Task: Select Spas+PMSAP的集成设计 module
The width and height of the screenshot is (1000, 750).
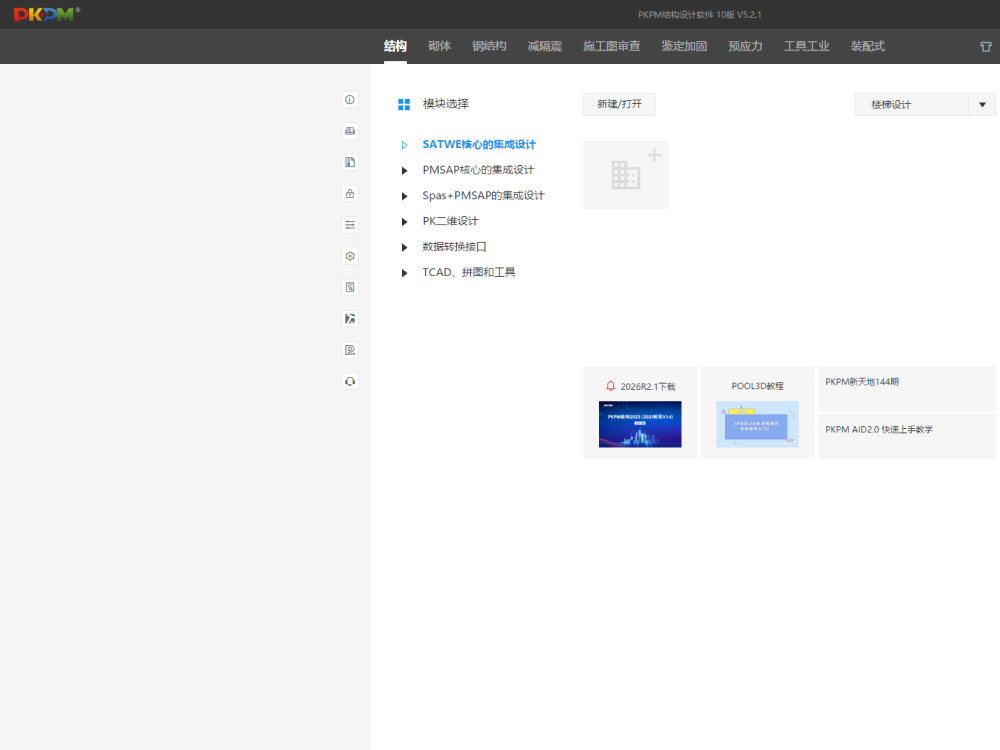Action: click(483, 195)
